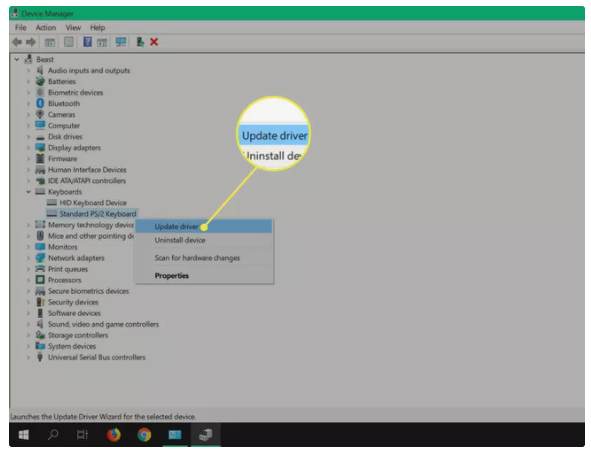Viewport: 591px width, 455px height.
Task: Collapse the Keyboards tree node
Action: [28, 191]
